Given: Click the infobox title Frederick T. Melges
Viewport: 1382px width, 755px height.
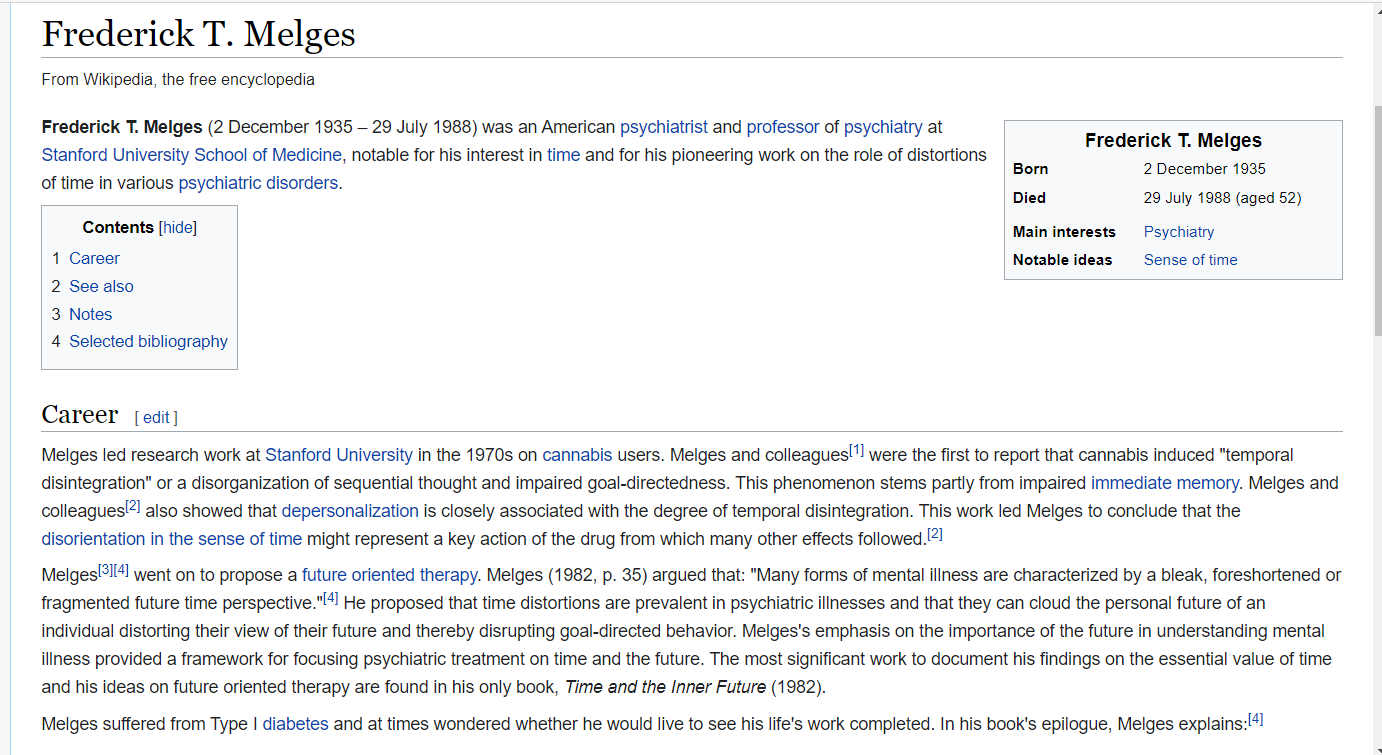Looking at the screenshot, I should click(1173, 141).
